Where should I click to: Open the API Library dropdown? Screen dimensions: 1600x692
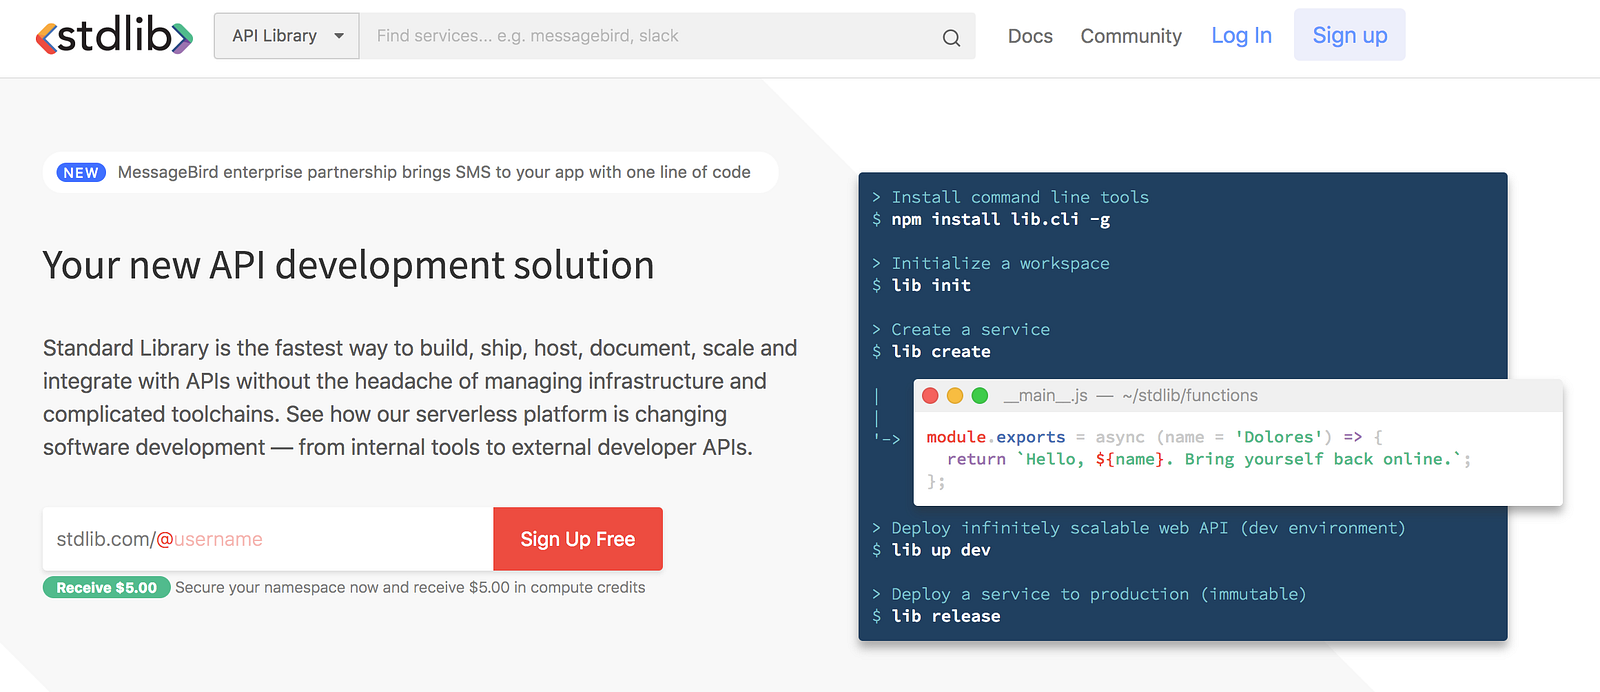286,36
